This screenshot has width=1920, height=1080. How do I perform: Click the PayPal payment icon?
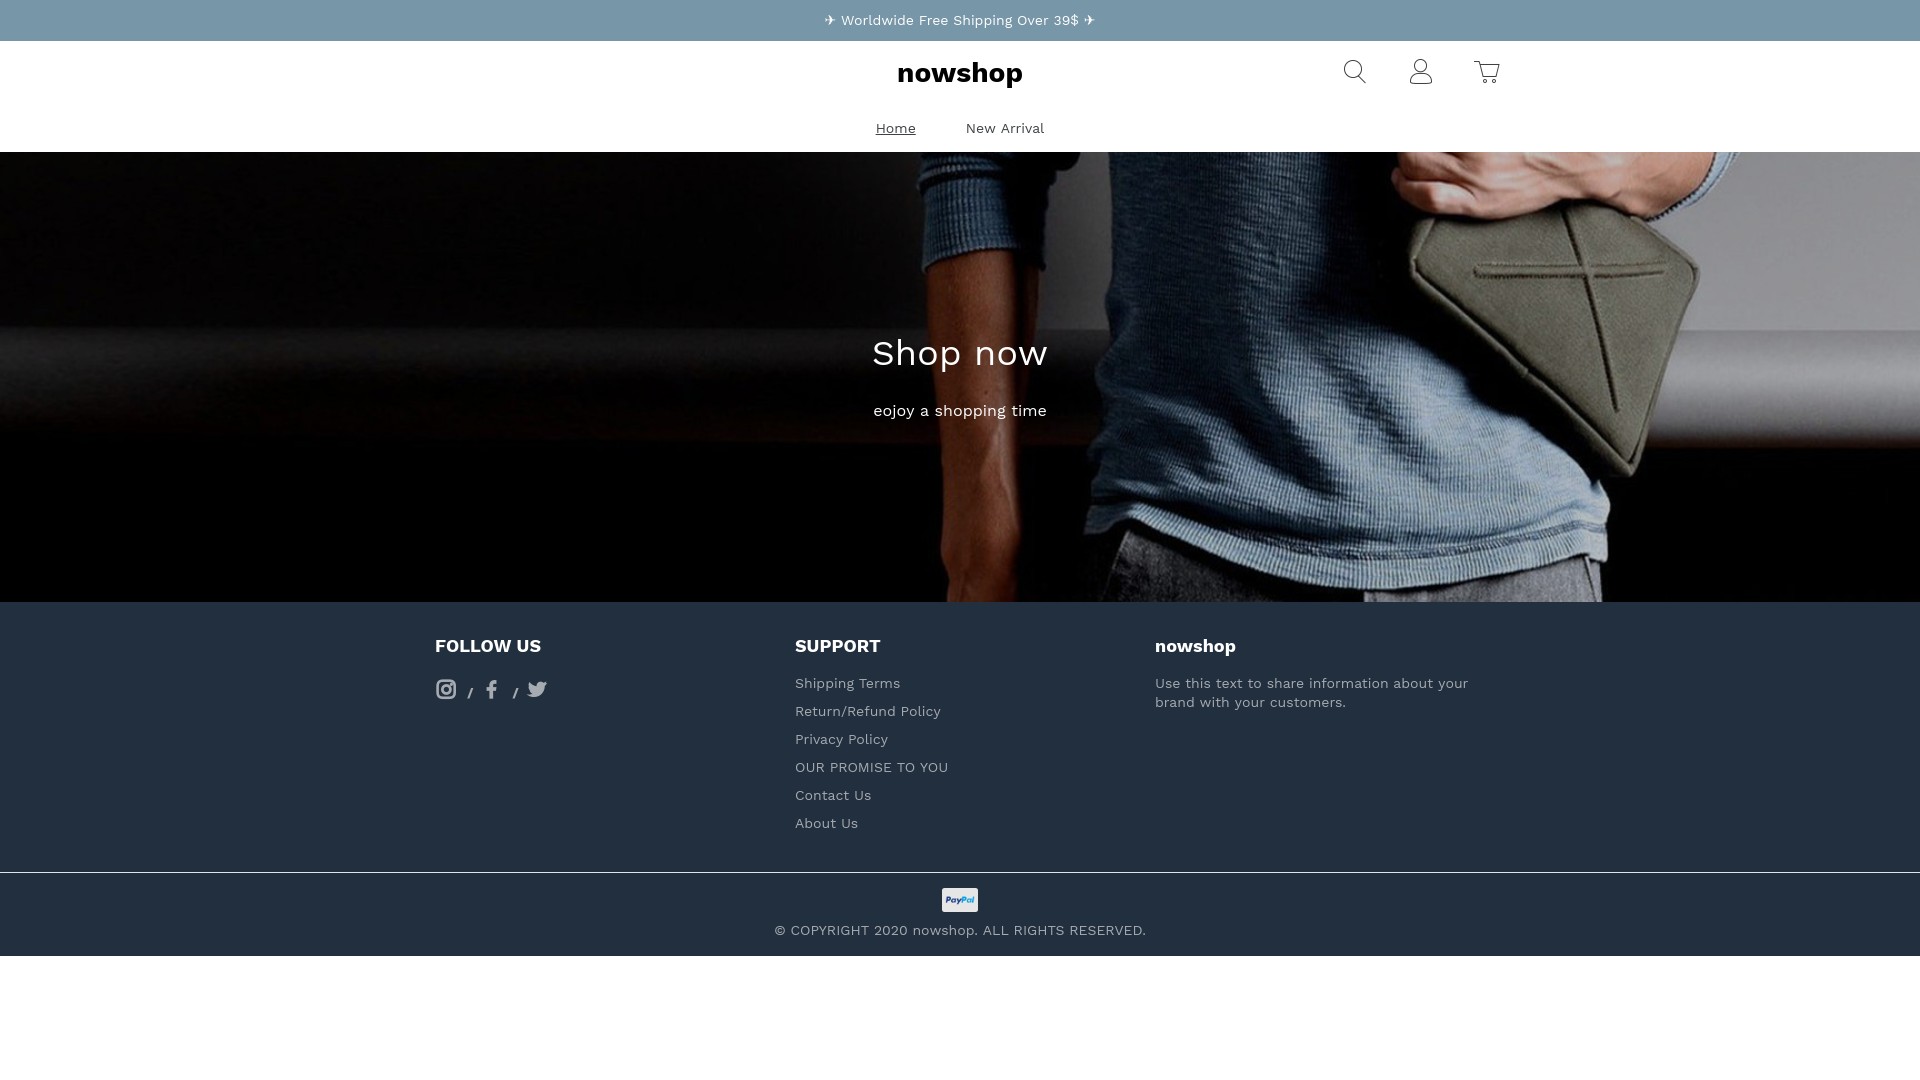960,899
